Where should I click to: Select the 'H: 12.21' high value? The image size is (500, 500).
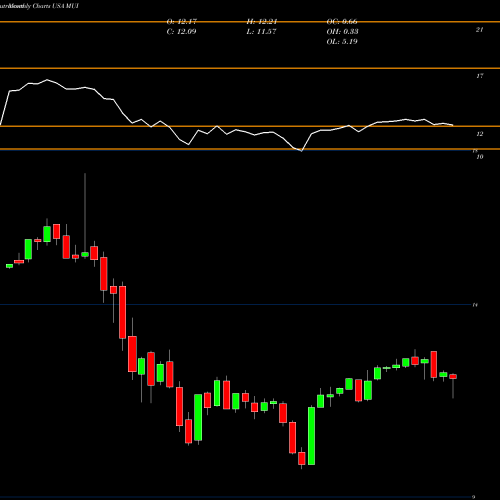tap(262, 22)
